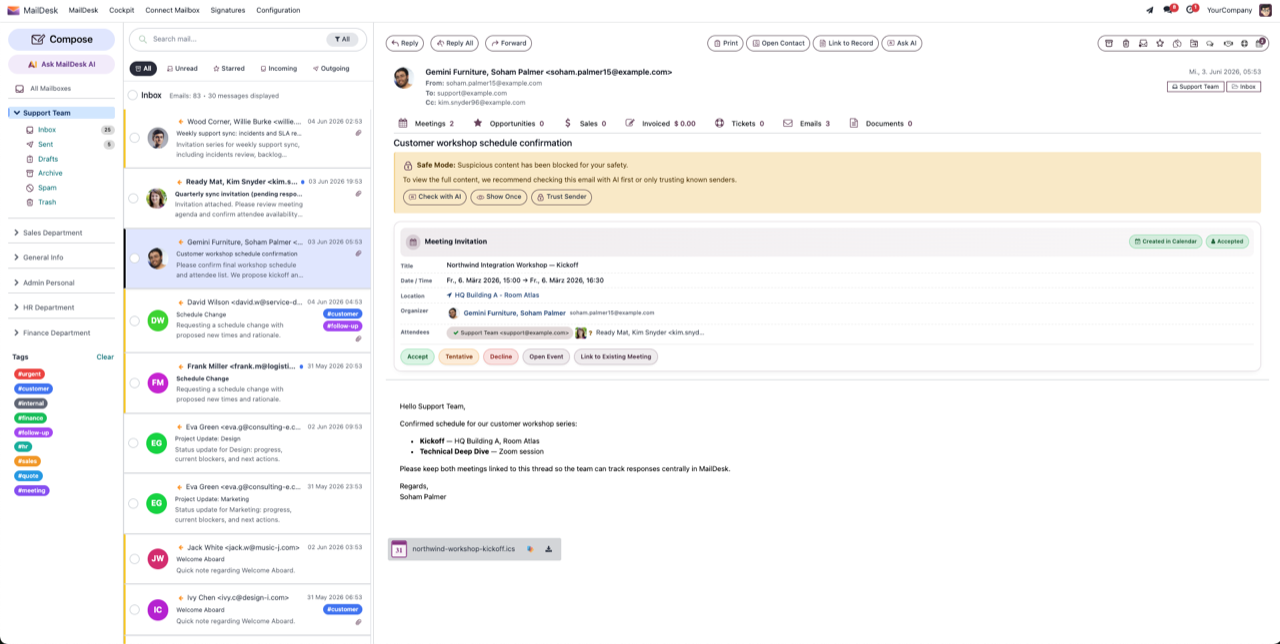Viewport: 1280px width, 644px height.
Task: Open the Drafts folder
Action: tap(48, 159)
